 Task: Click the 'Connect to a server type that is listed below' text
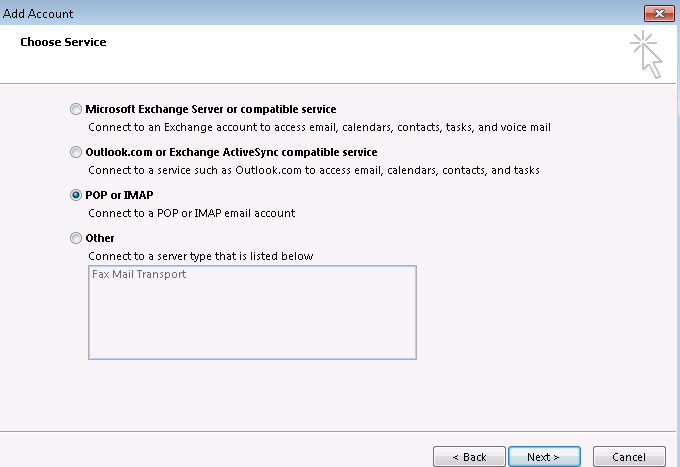(x=201, y=256)
